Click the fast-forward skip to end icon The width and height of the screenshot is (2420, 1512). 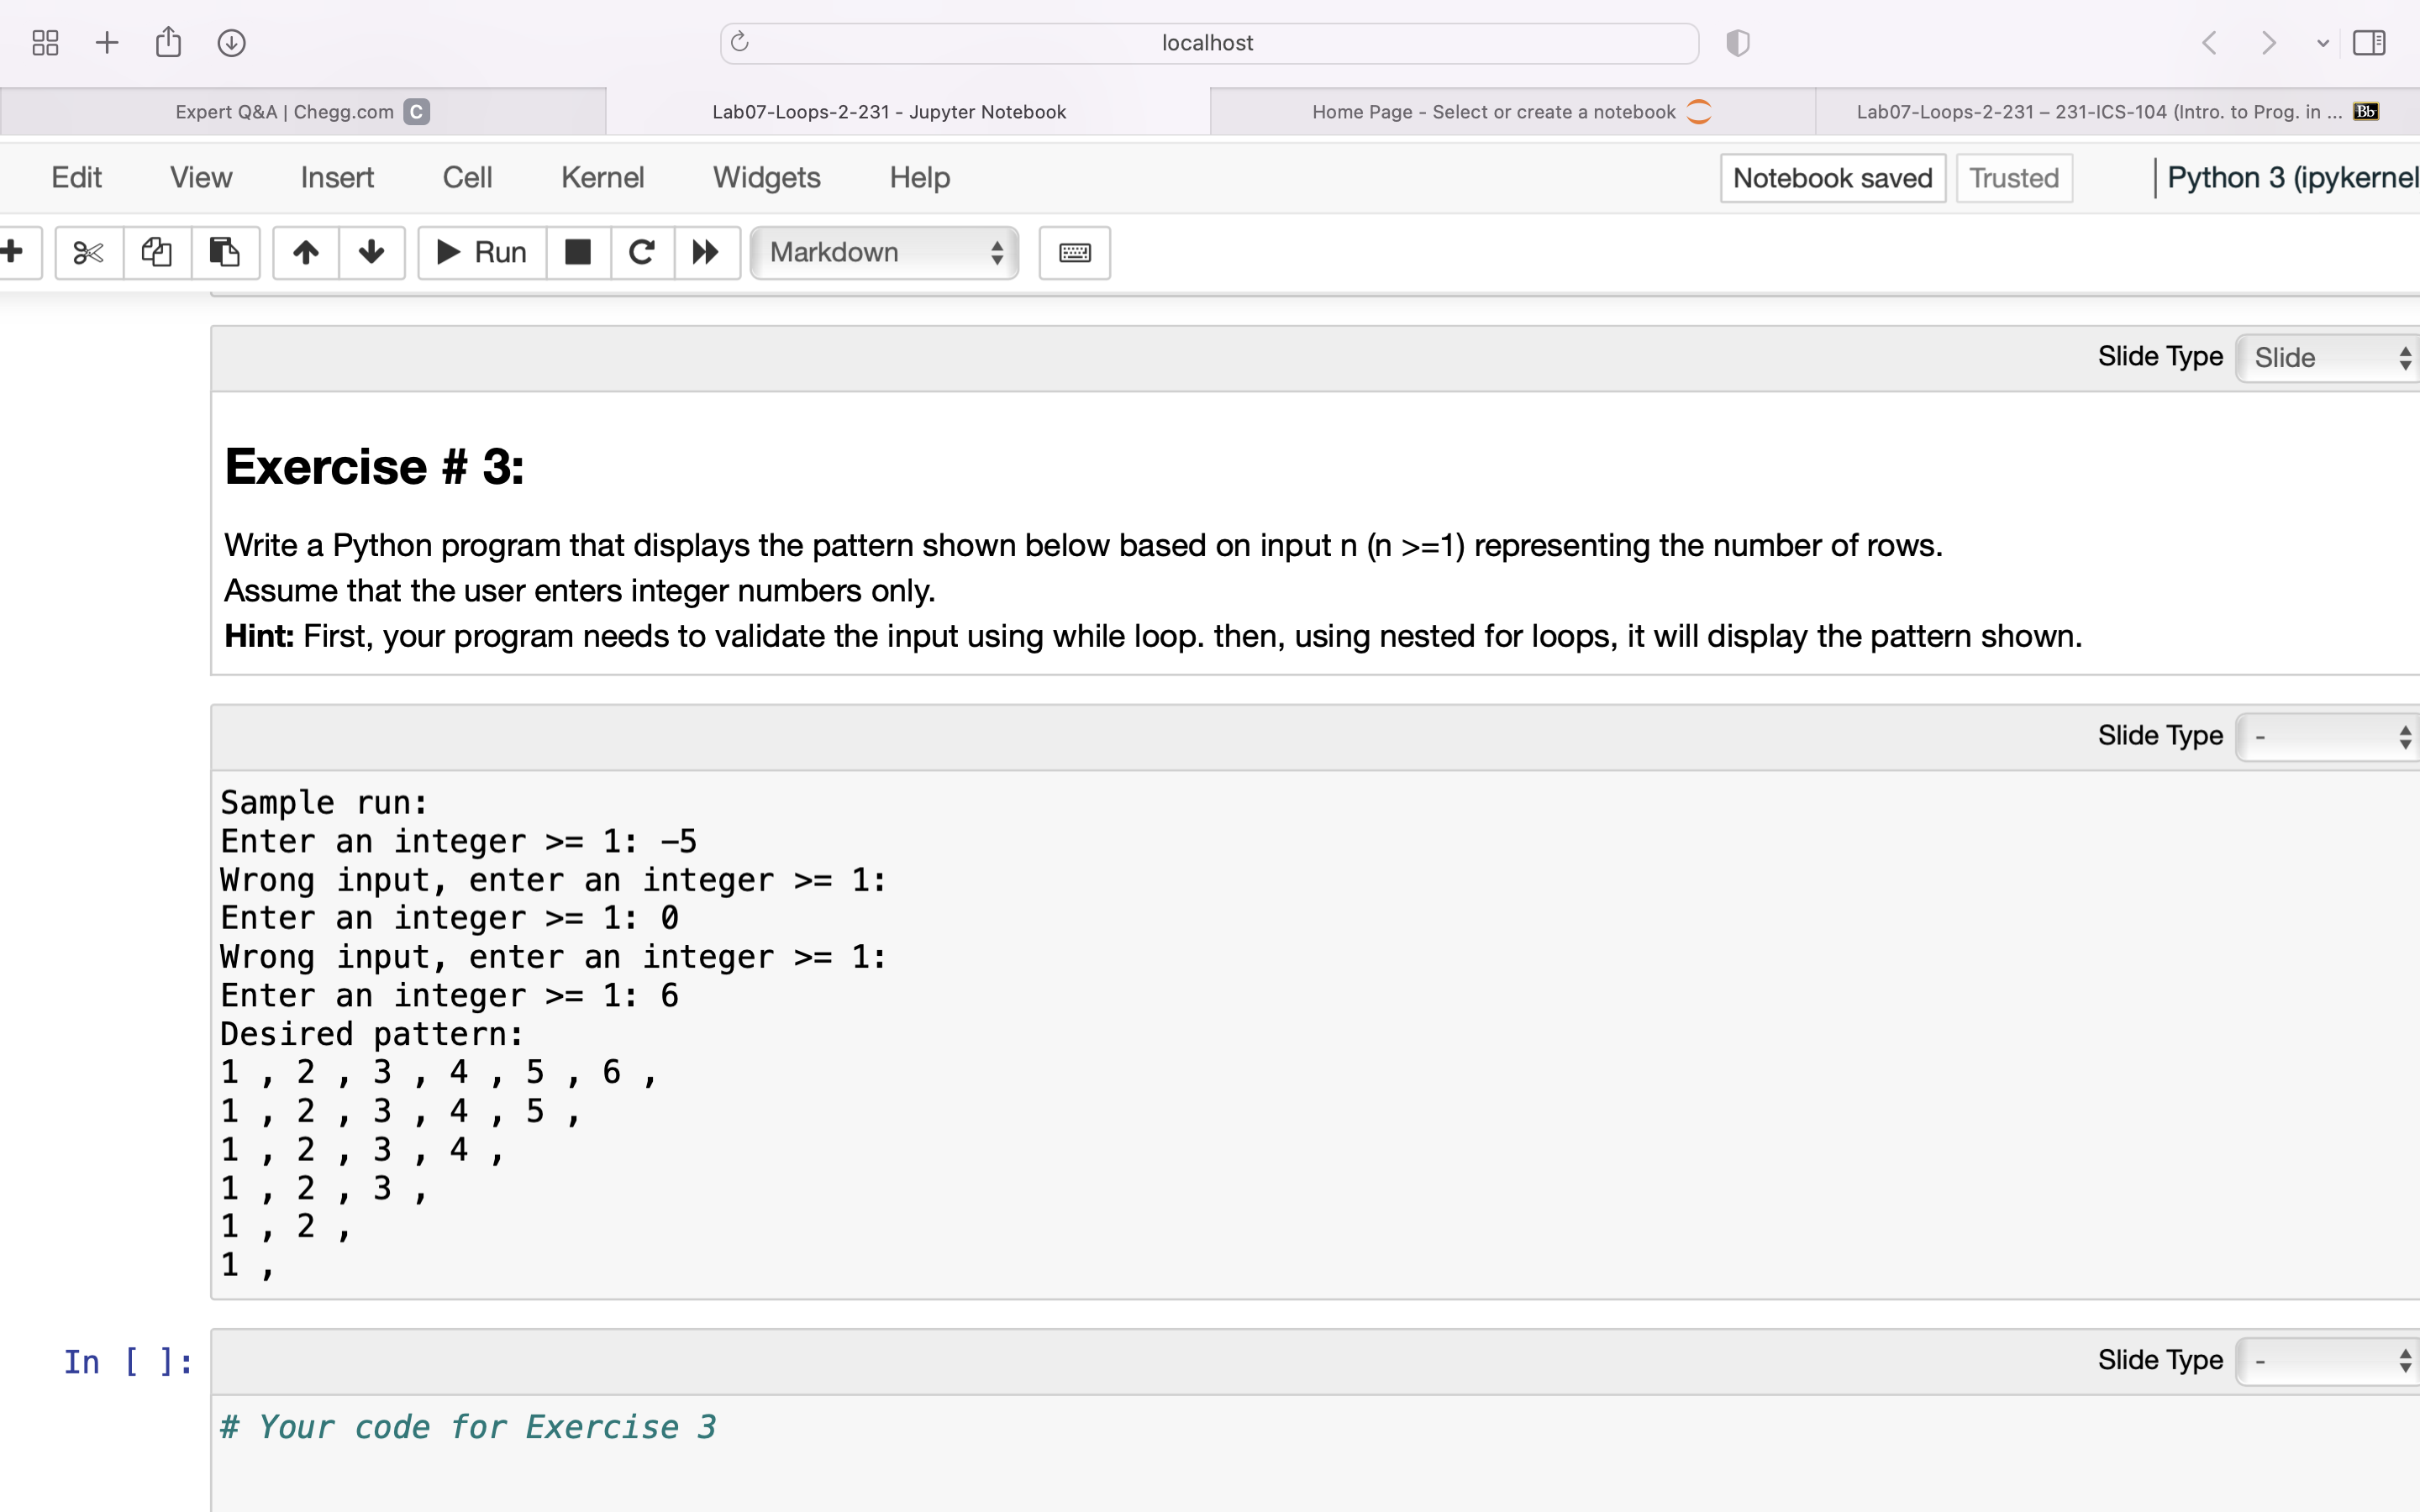(704, 251)
